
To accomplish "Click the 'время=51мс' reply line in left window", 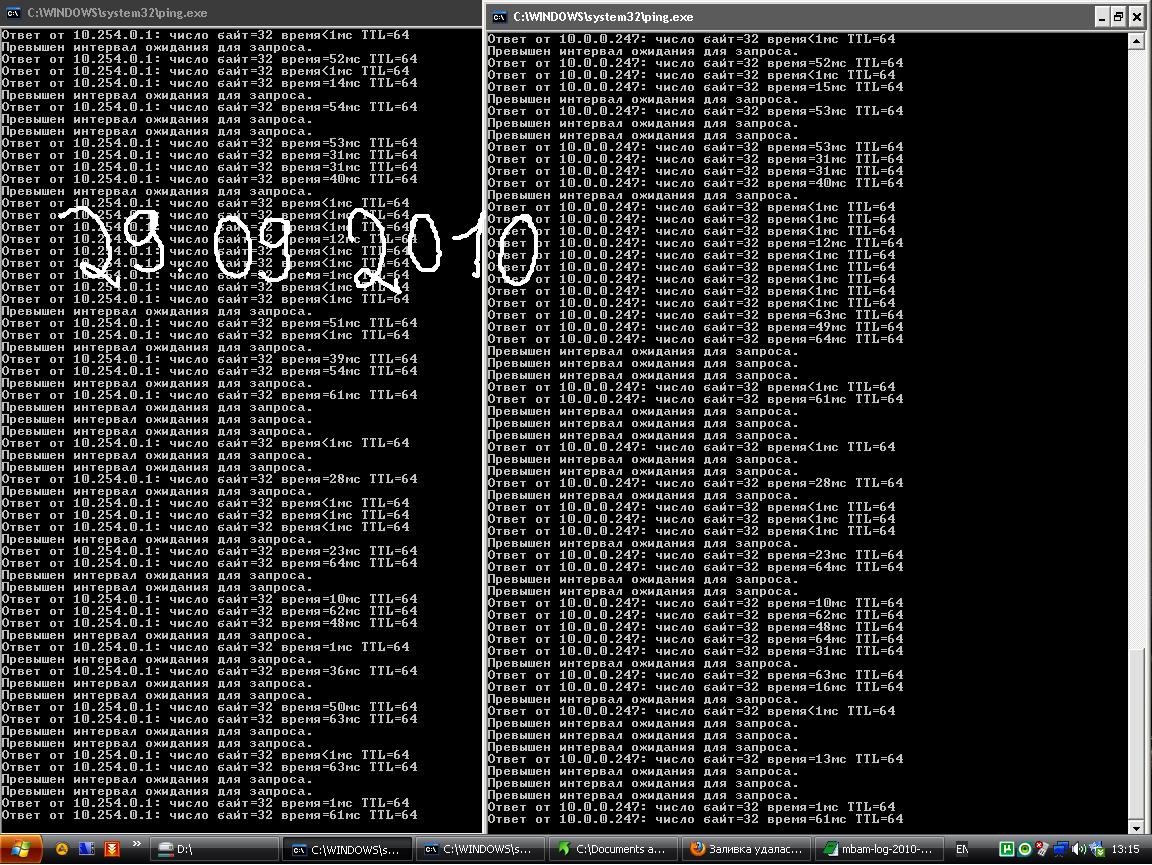I will coord(209,323).
